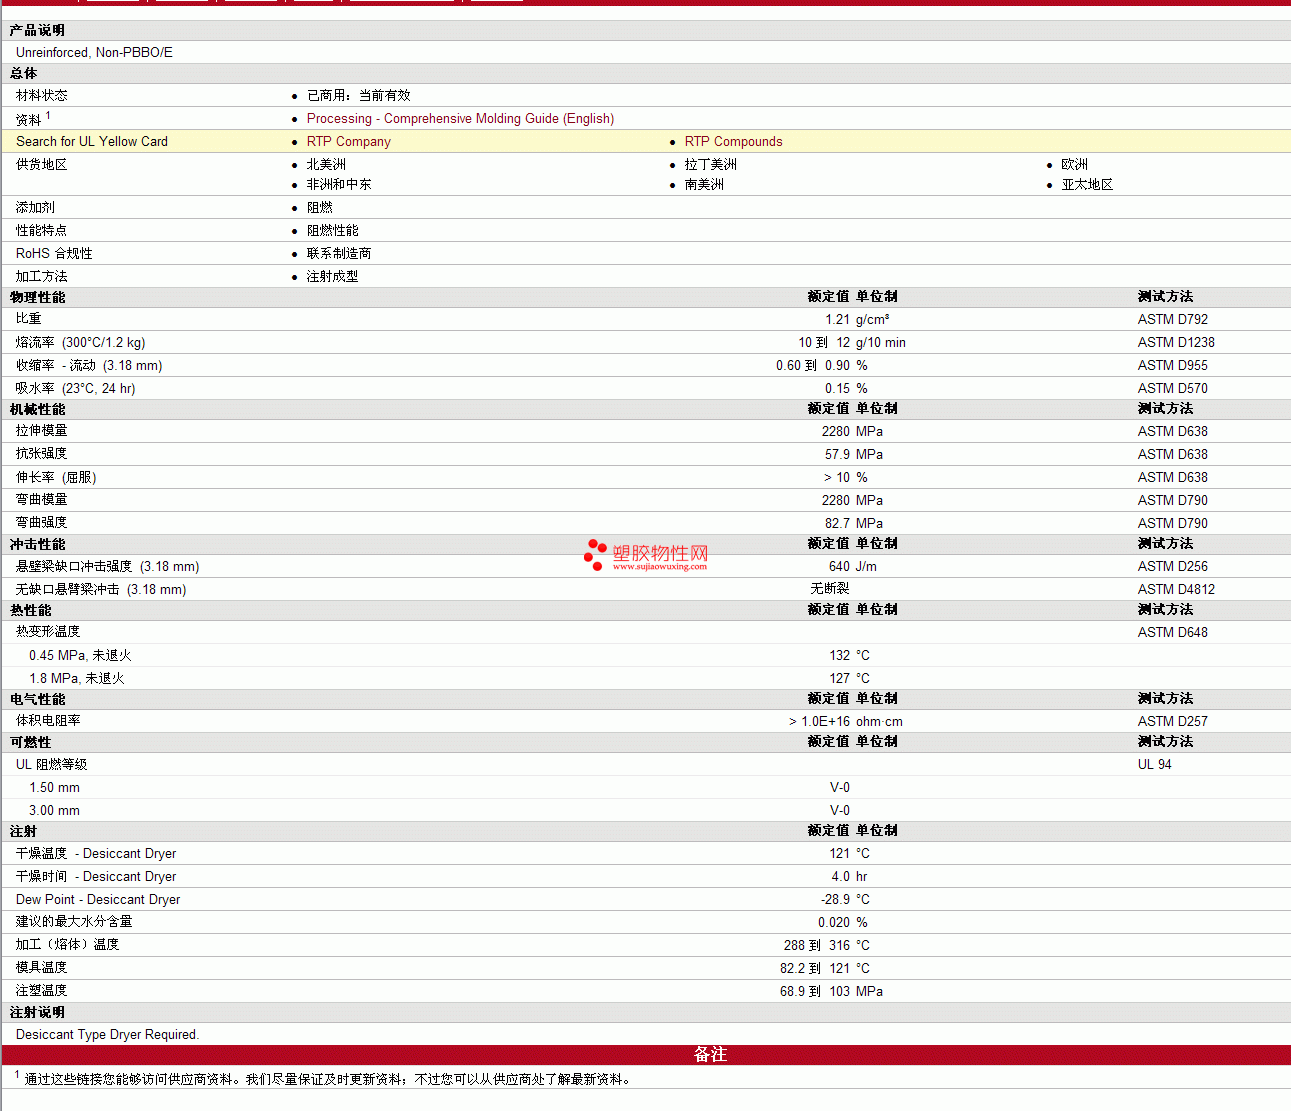1291x1111 pixels.
Task: Click the Desiccant Type Dryer Required note
Action: pyautogui.click(x=107, y=1034)
